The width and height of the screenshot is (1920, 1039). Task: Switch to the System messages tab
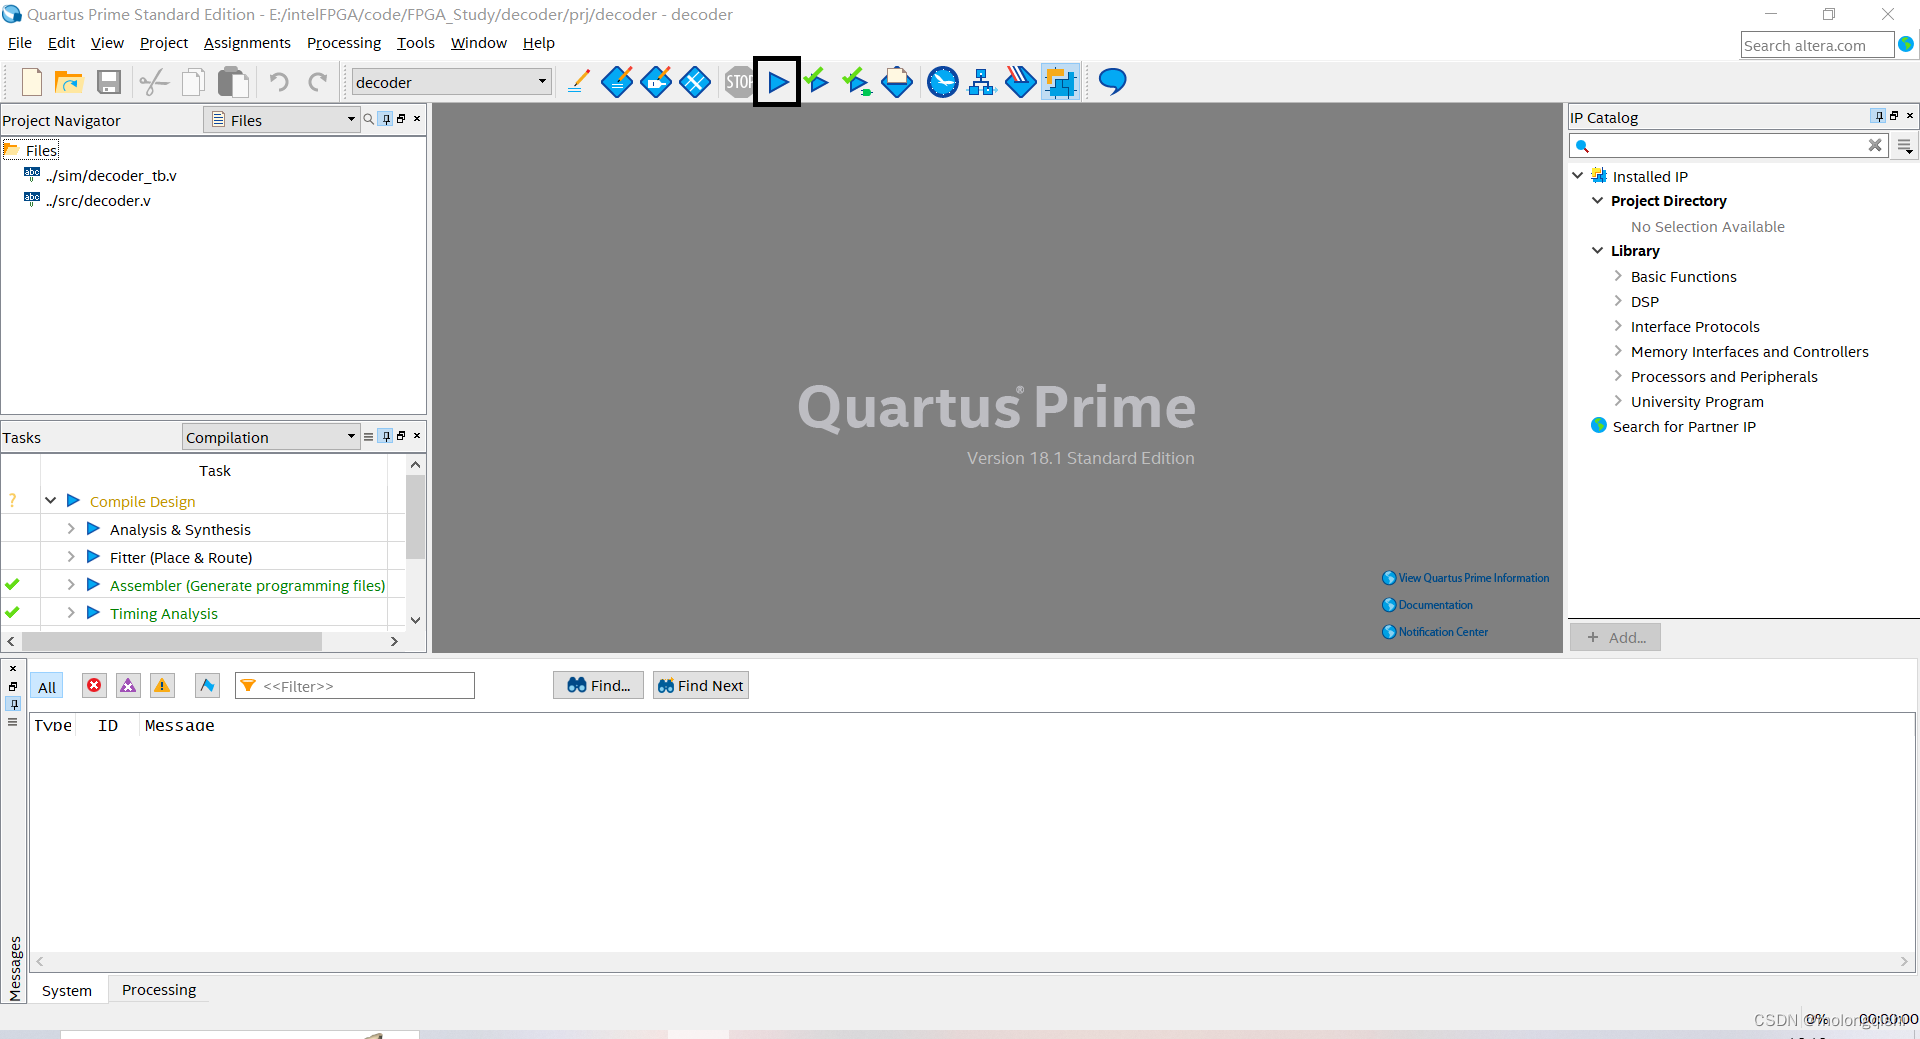pyautogui.click(x=67, y=991)
